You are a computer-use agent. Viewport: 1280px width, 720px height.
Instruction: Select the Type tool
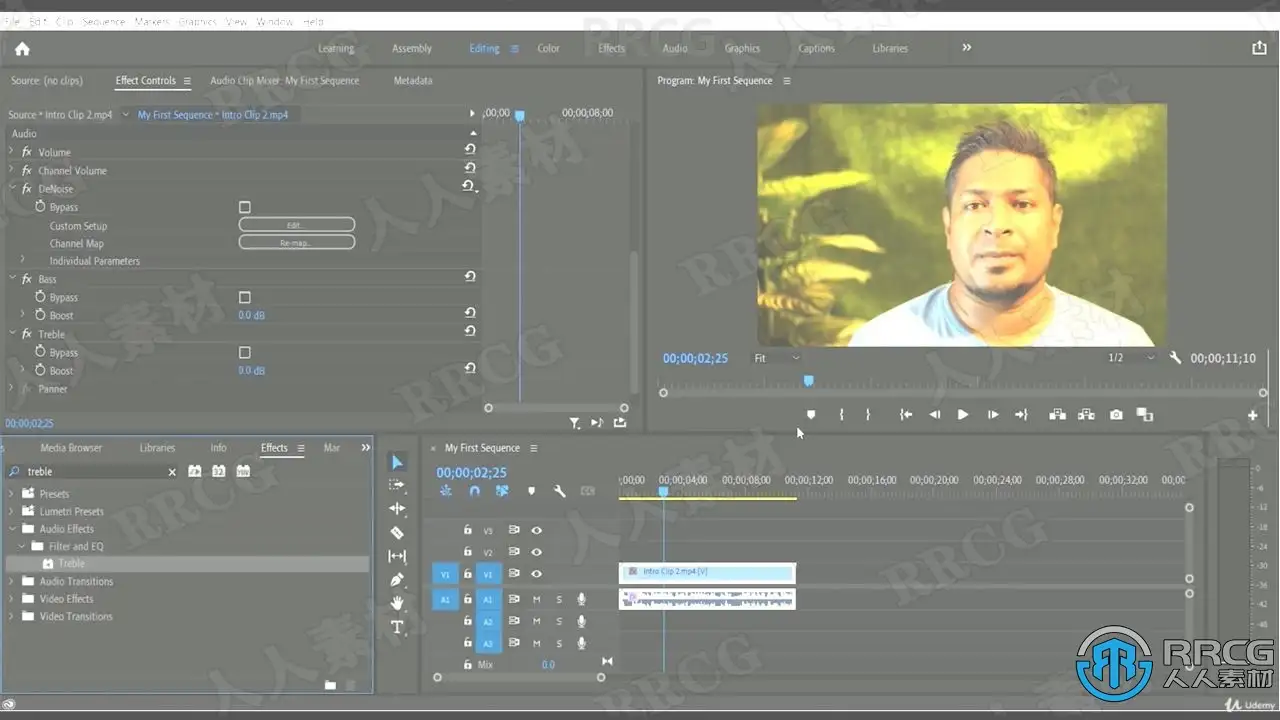pyautogui.click(x=397, y=627)
